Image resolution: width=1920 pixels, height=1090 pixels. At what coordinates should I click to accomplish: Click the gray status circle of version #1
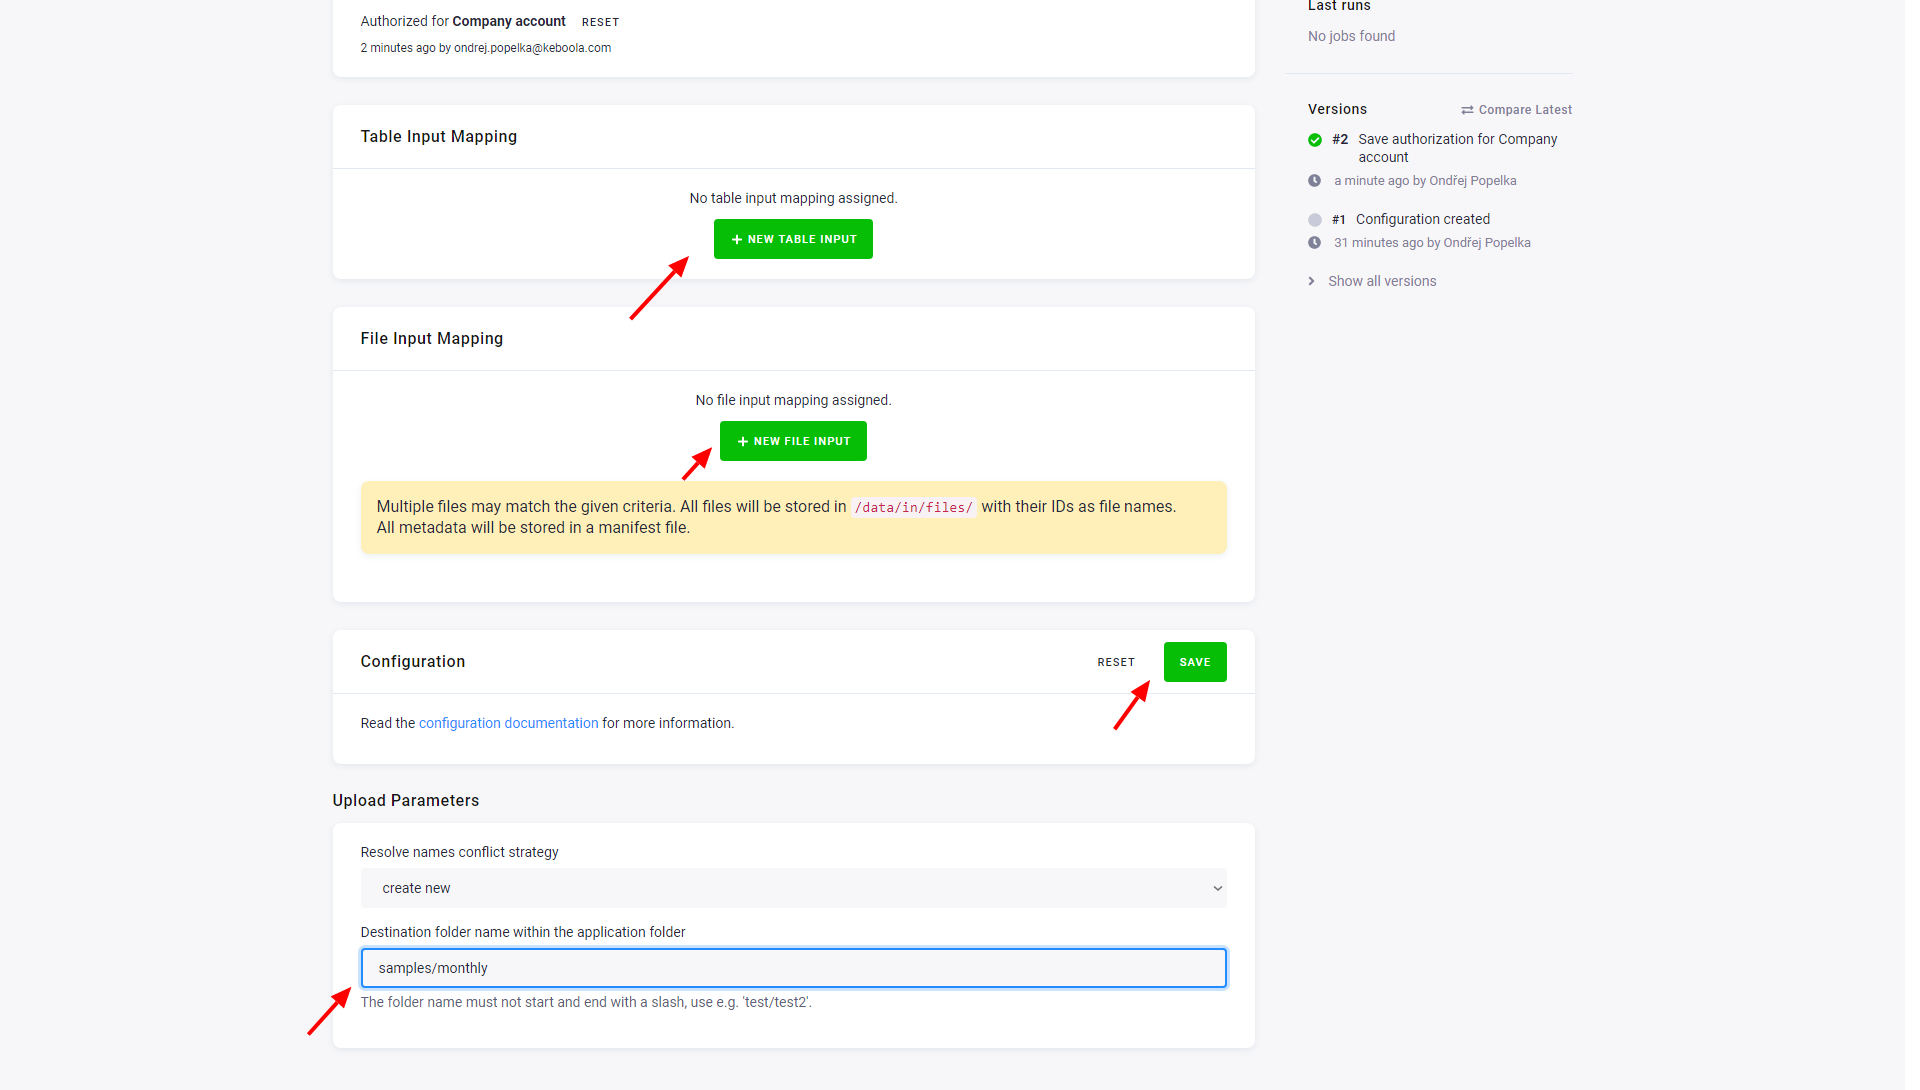[1315, 220]
